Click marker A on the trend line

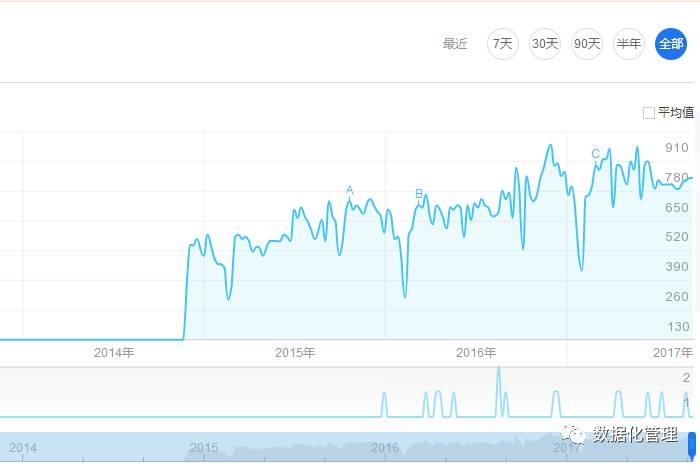click(x=350, y=190)
